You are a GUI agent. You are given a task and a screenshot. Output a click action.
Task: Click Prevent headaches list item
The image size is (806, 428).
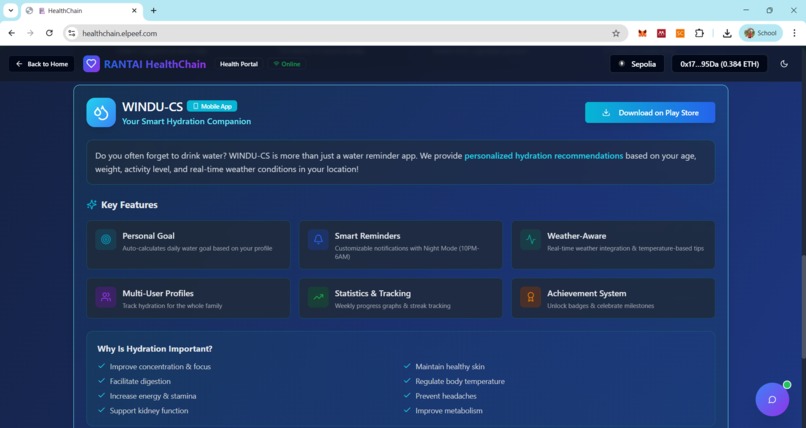click(446, 396)
